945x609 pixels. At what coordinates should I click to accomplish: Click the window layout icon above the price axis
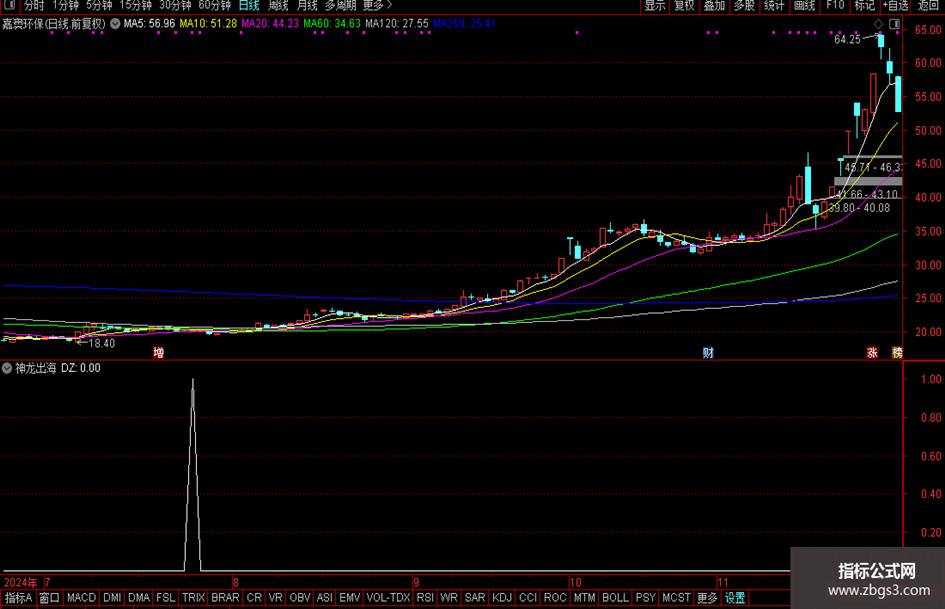coord(895,24)
